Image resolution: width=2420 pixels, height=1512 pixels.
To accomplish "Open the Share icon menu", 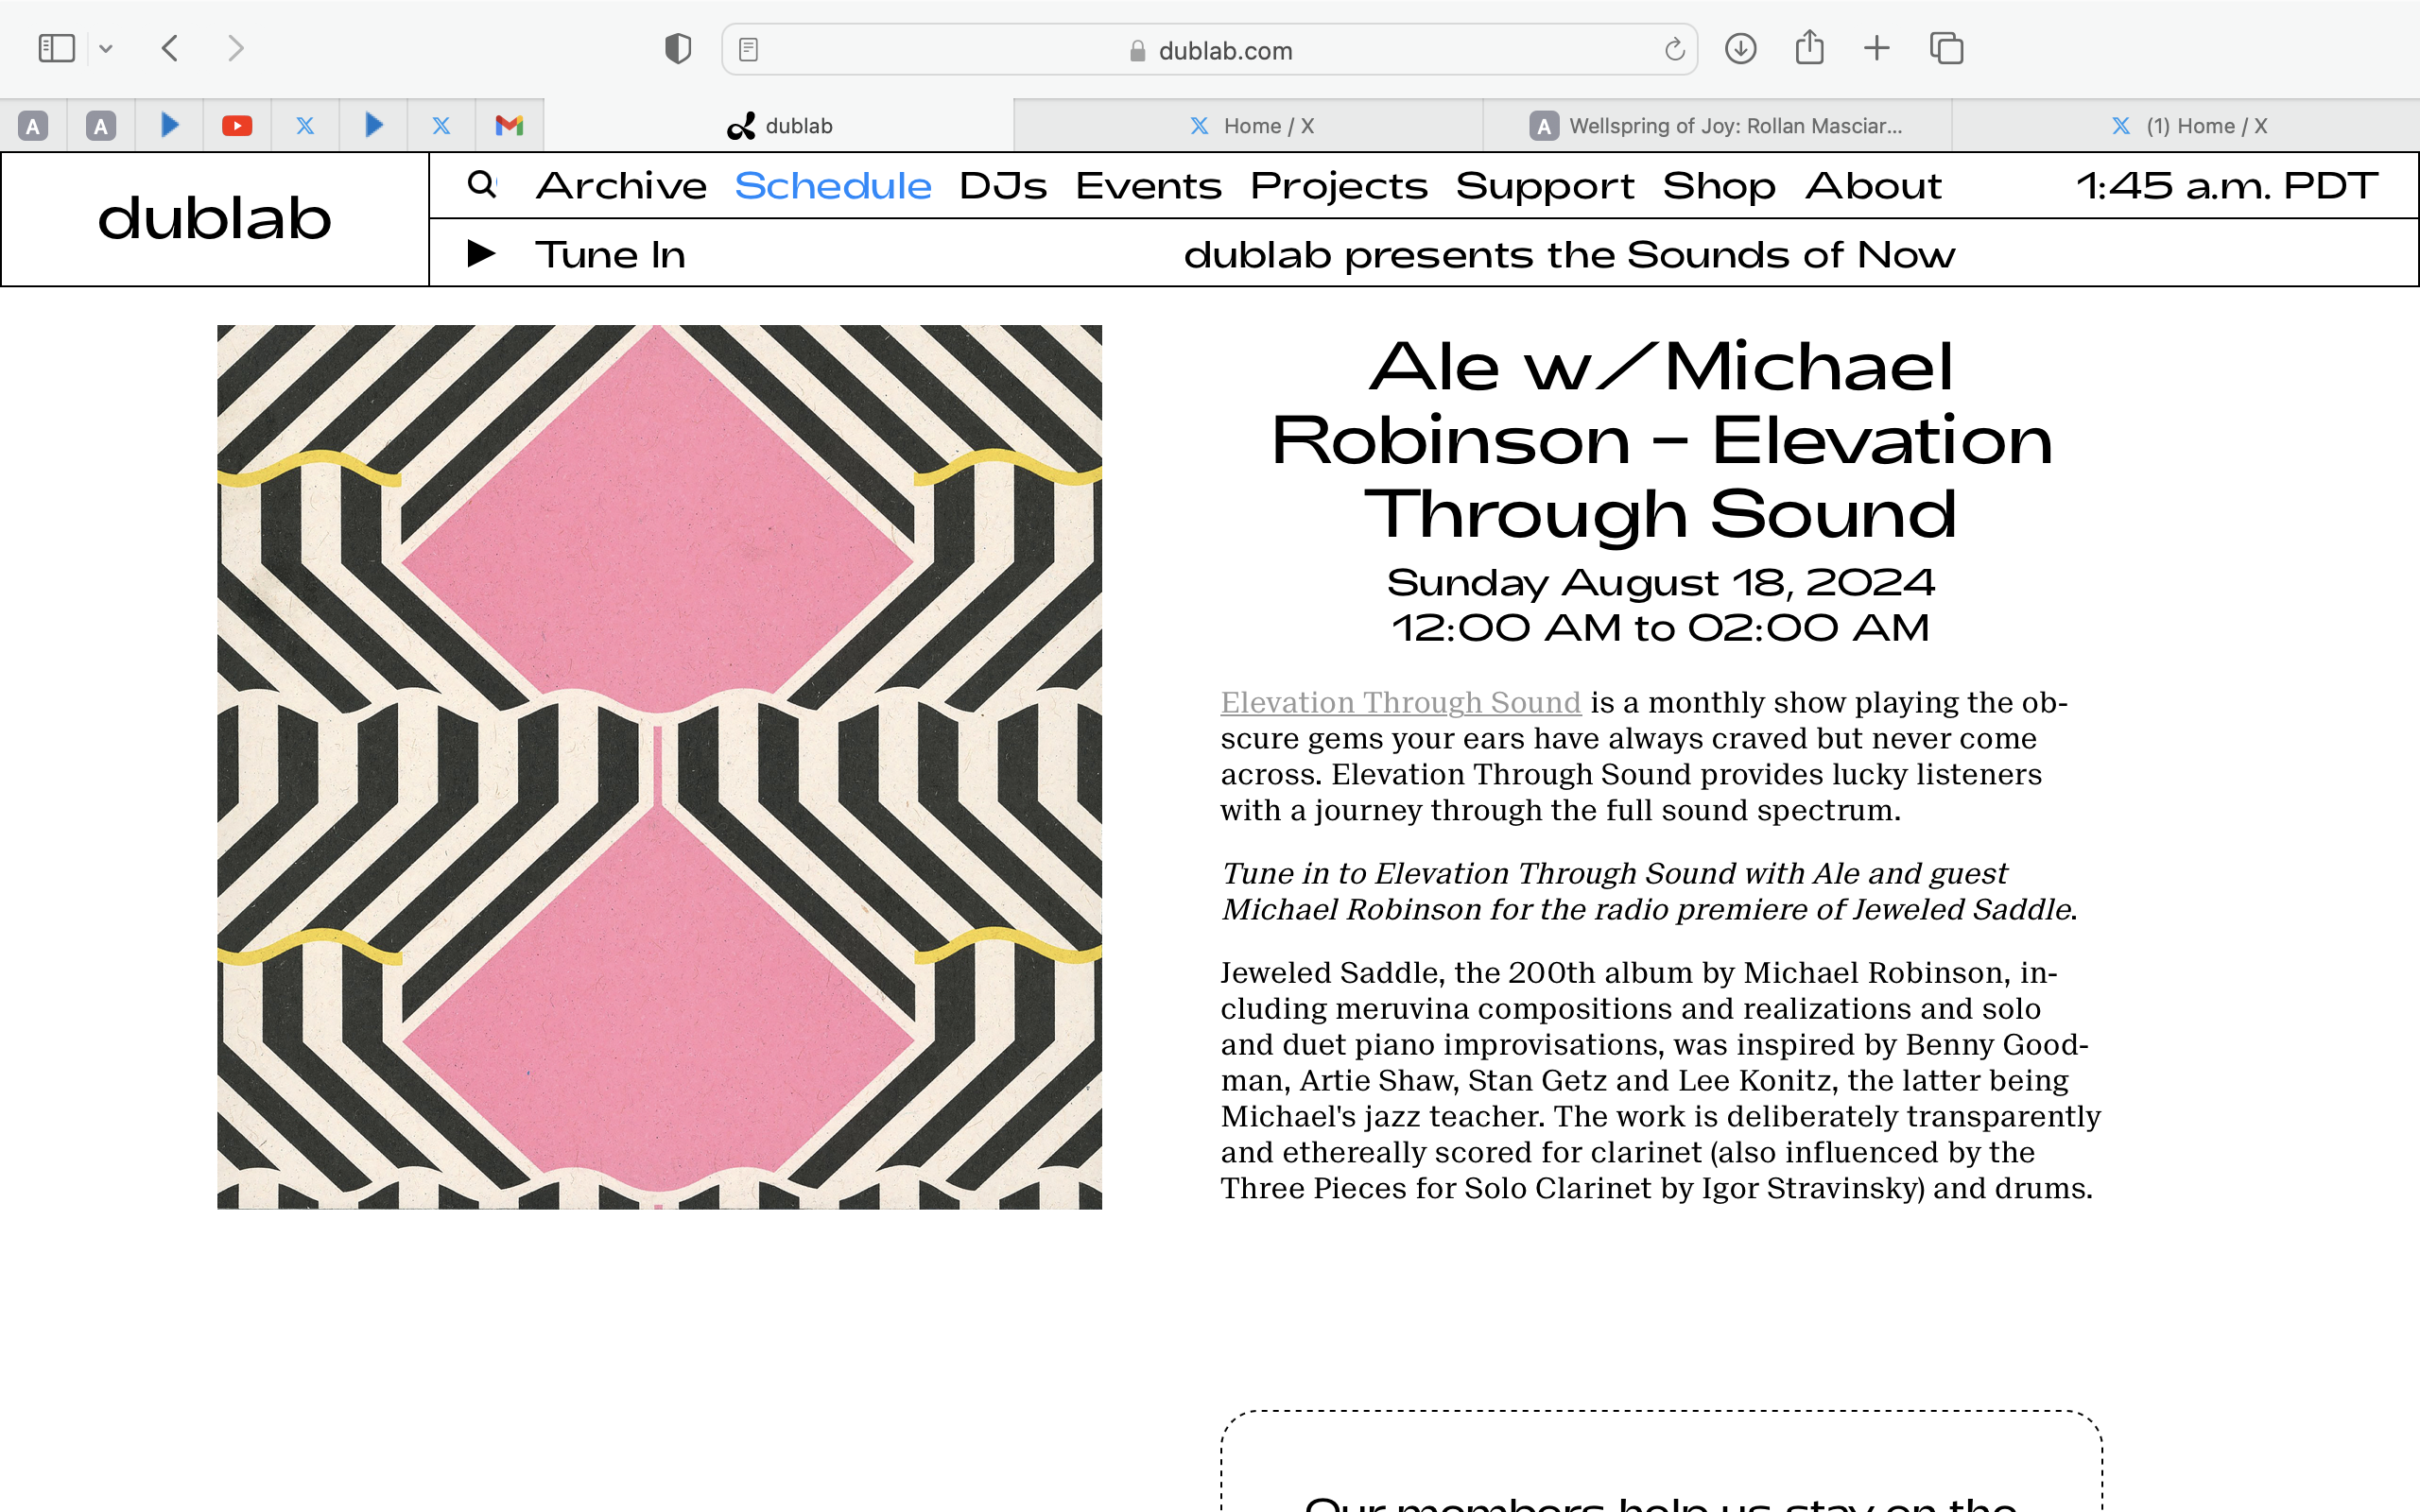I will (x=1809, y=47).
